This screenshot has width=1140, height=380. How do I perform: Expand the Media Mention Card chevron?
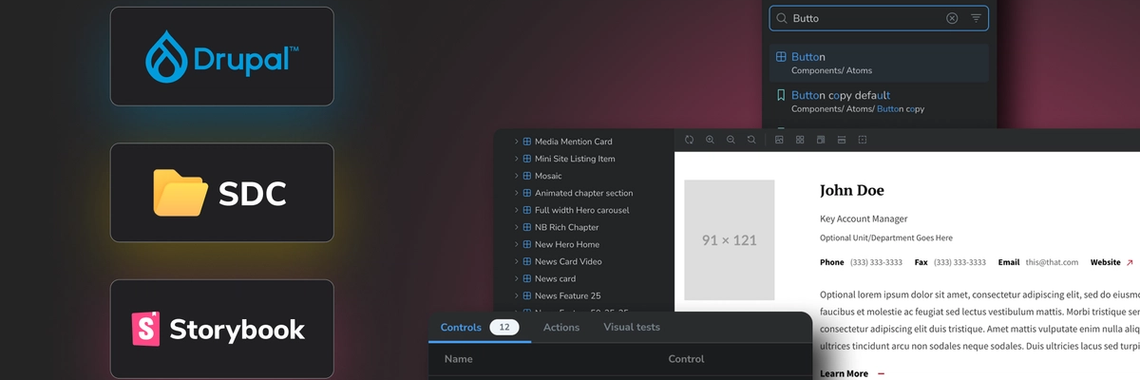pos(516,142)
